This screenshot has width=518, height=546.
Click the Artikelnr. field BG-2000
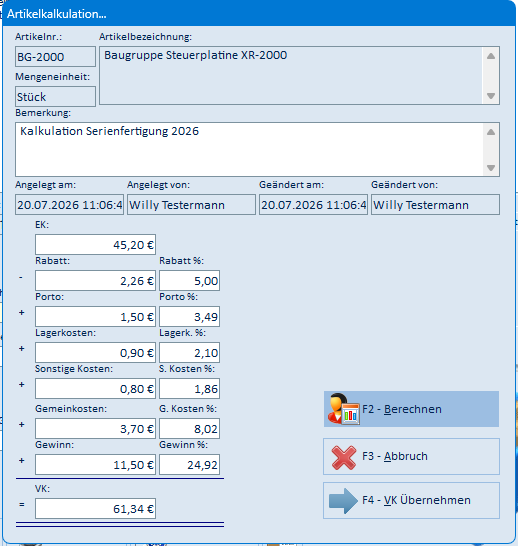pos(55,56)
